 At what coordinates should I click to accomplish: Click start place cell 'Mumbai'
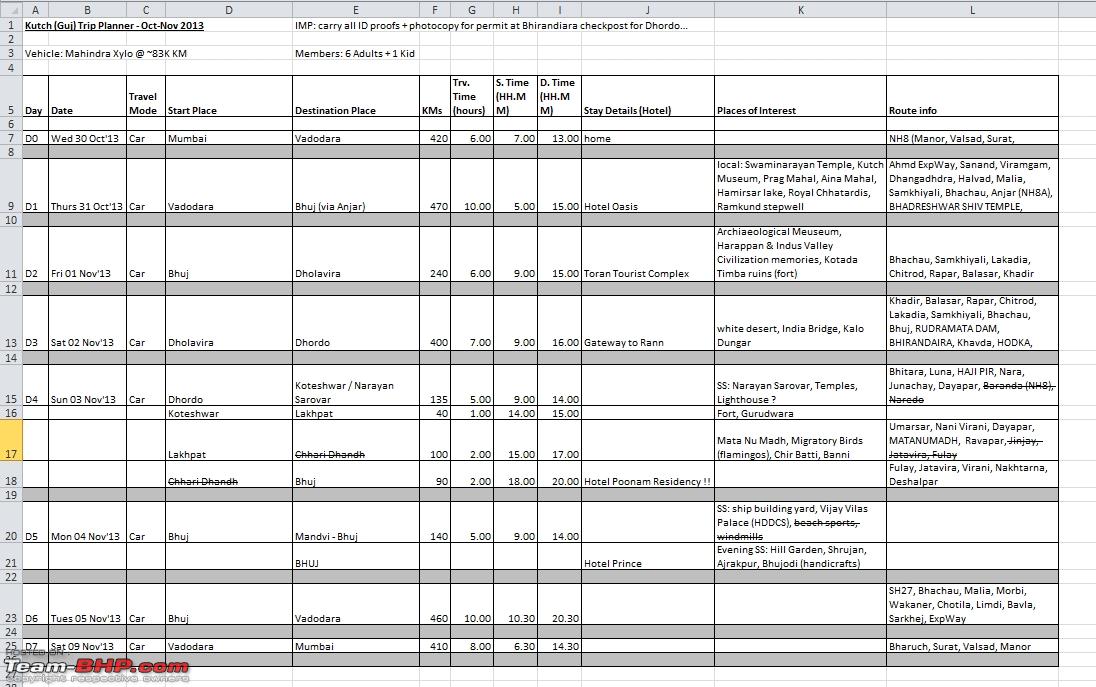point(229,138)
